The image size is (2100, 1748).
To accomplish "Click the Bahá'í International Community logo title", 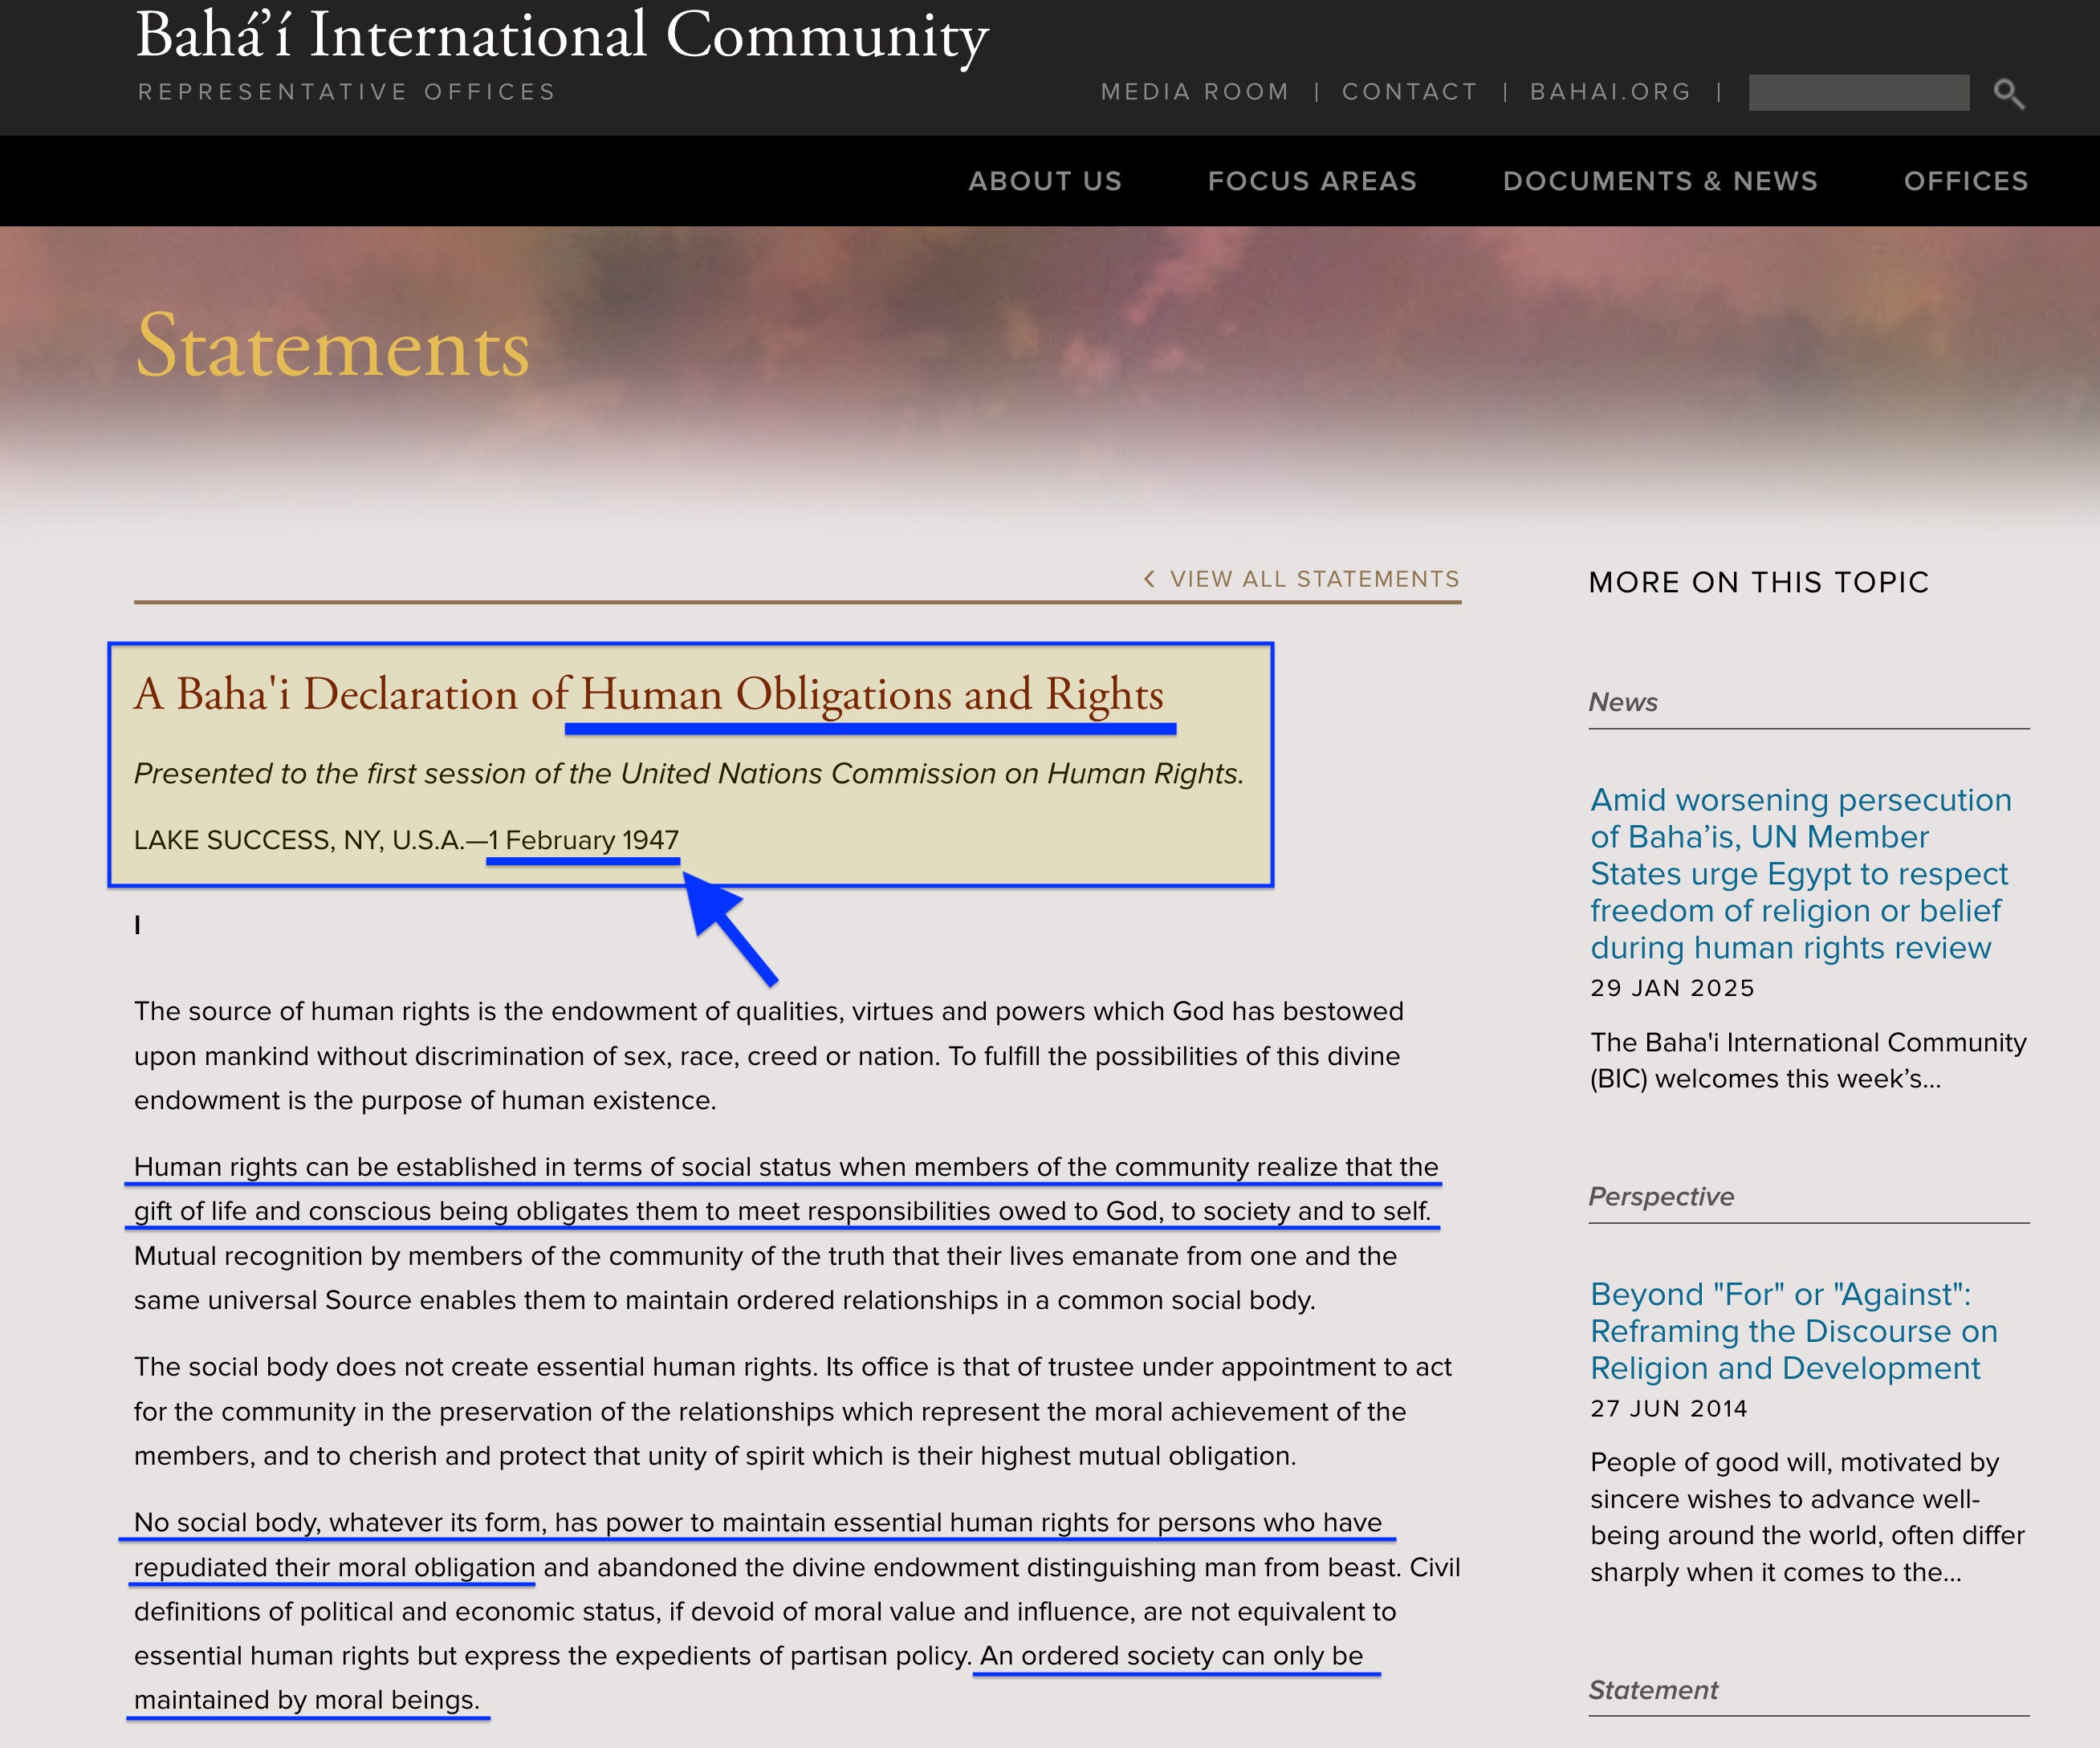I will (562, 38).
